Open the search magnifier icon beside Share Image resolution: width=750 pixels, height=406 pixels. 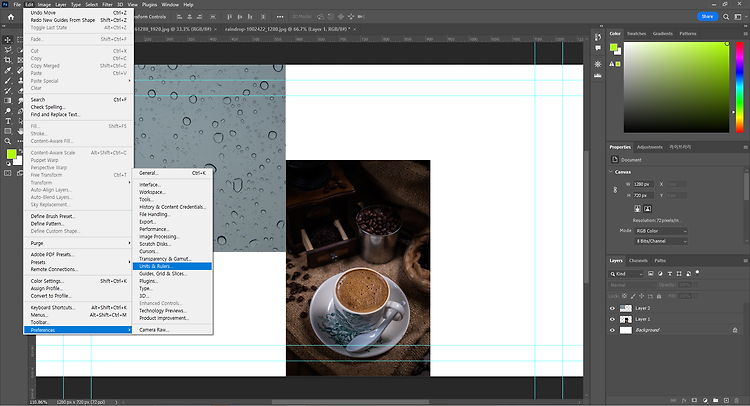(728, 16)
